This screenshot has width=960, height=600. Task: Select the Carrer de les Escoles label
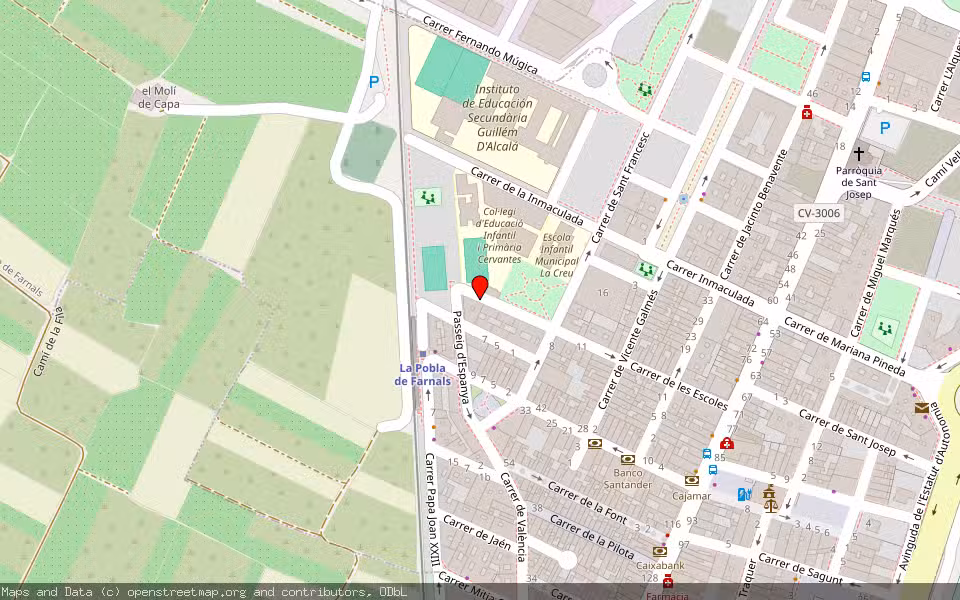pos(678,387)
